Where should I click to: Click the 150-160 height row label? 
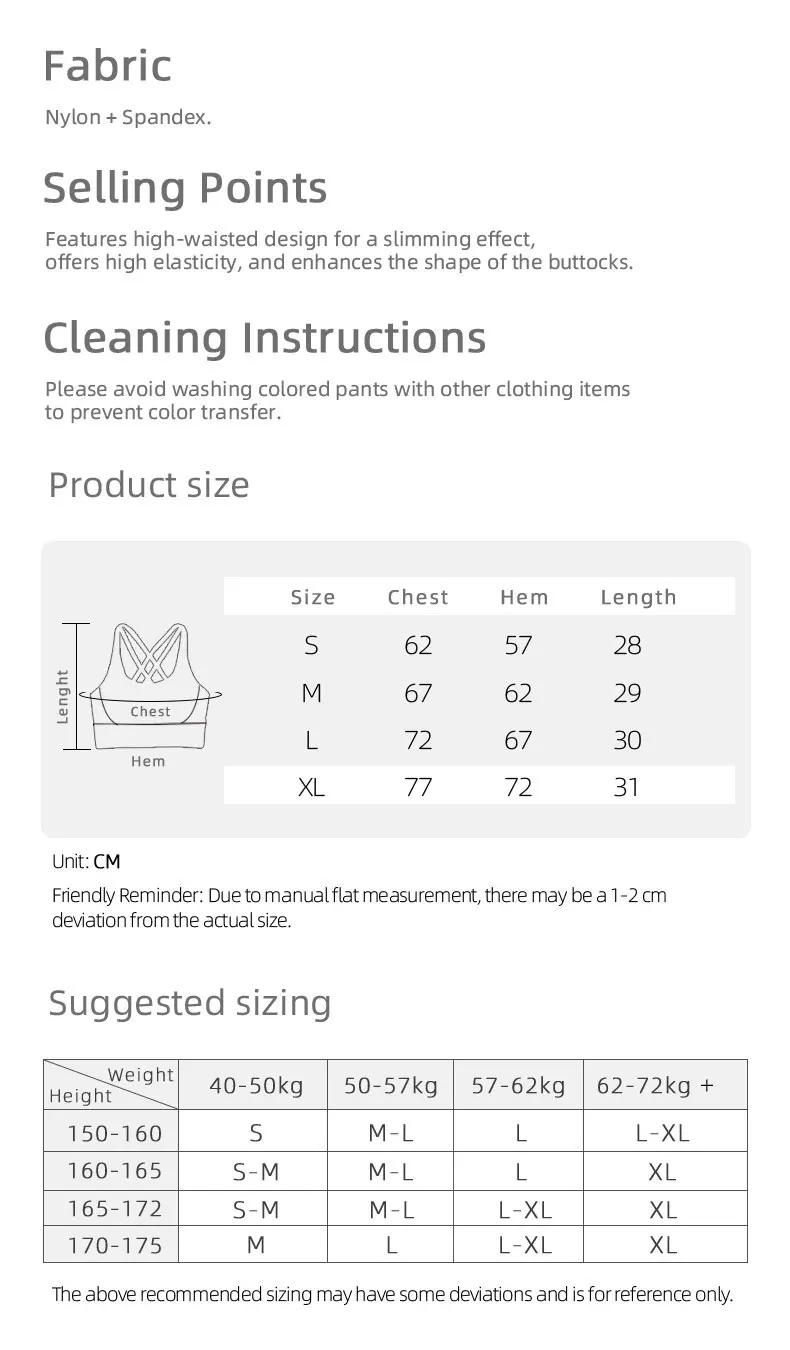point(114,1133)
